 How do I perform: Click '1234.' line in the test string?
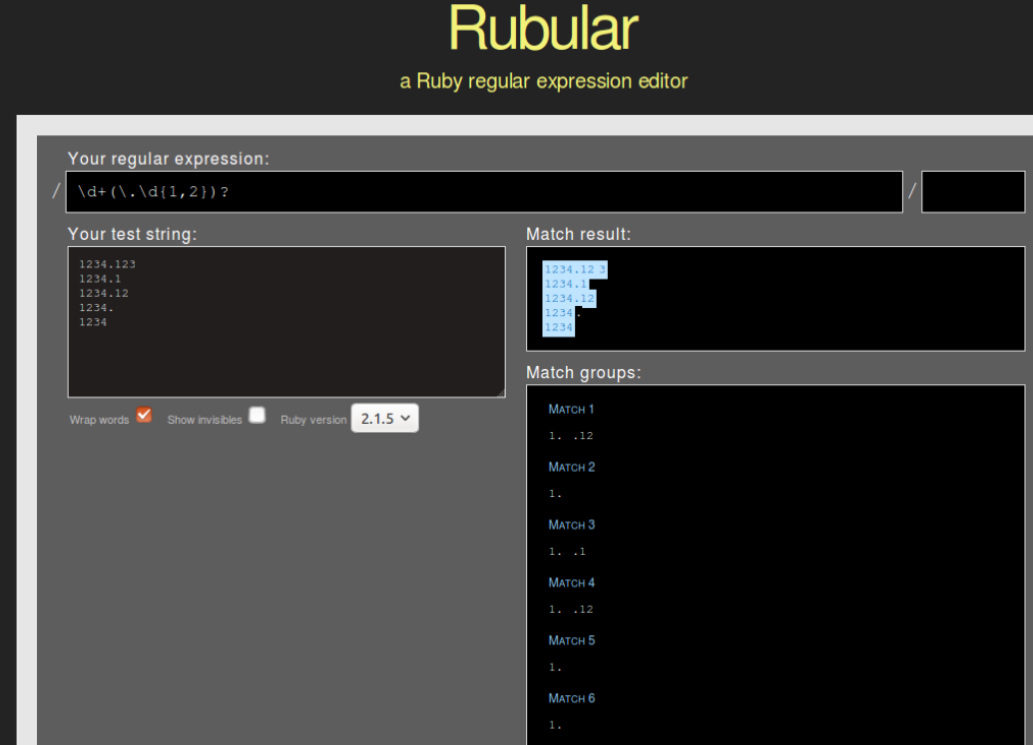97,308
